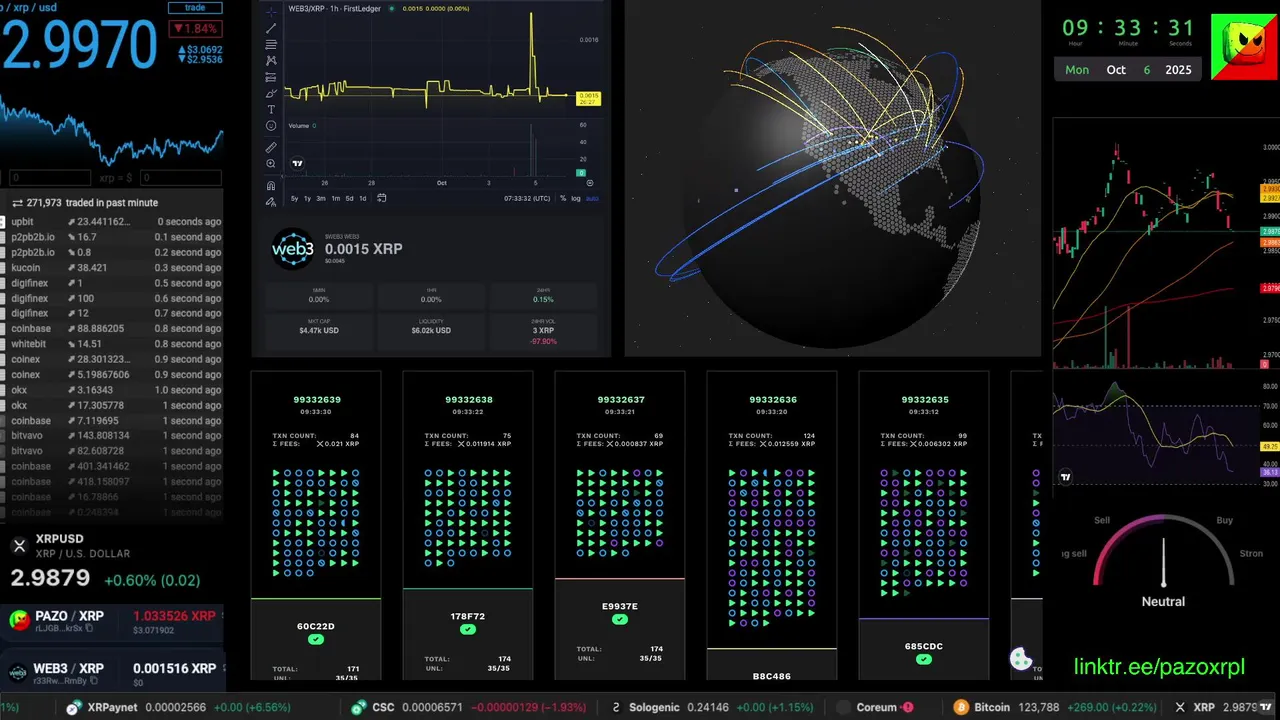
Task: Open the PAZO / XRP pair row
Action: (x=112, y=621)
